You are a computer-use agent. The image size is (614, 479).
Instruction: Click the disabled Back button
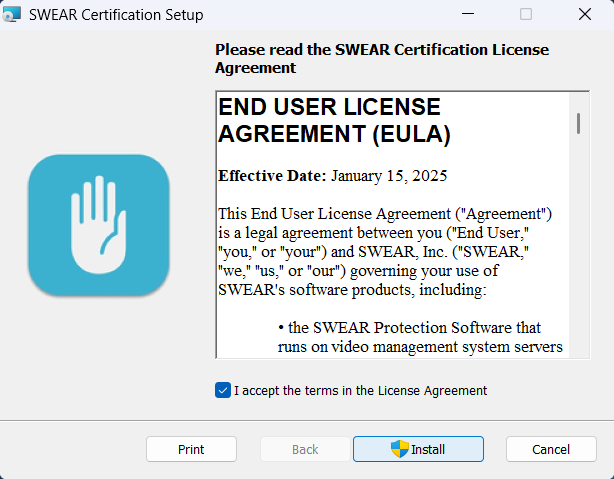305,449
